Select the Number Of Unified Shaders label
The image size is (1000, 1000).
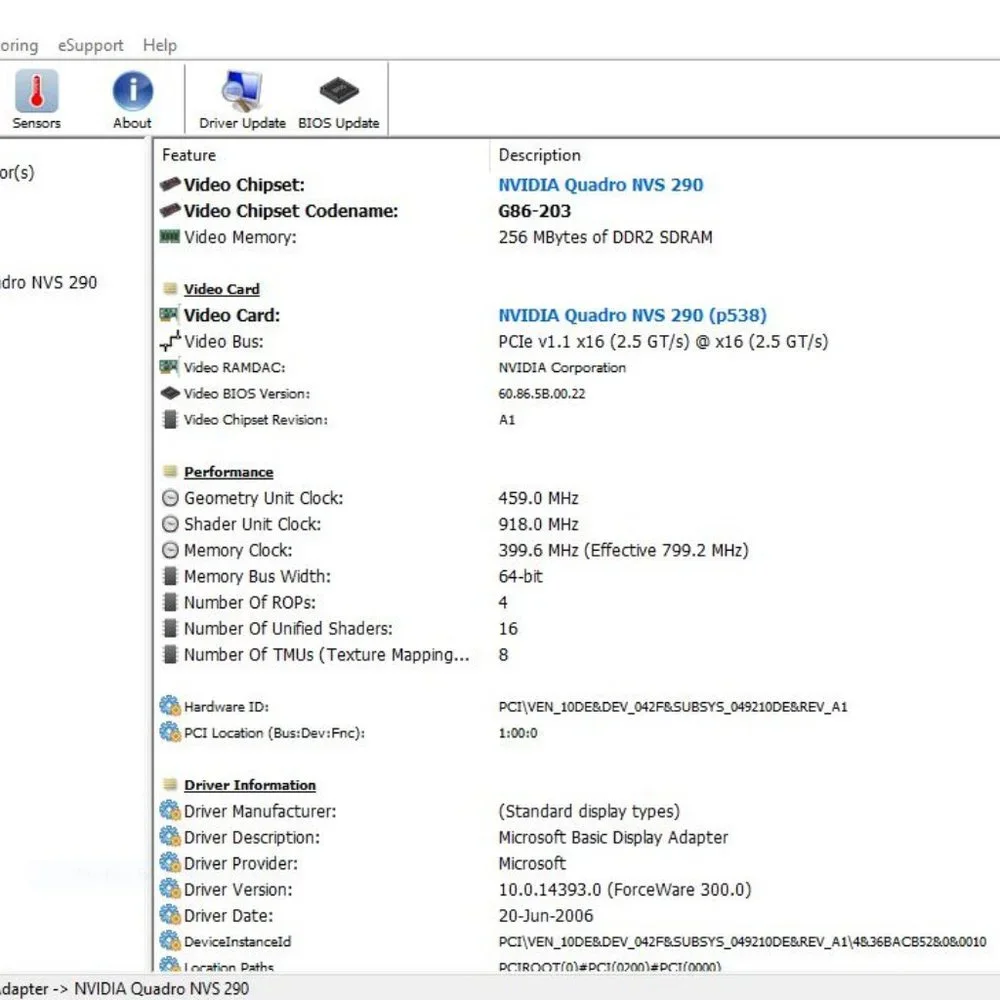coord(288,629)
